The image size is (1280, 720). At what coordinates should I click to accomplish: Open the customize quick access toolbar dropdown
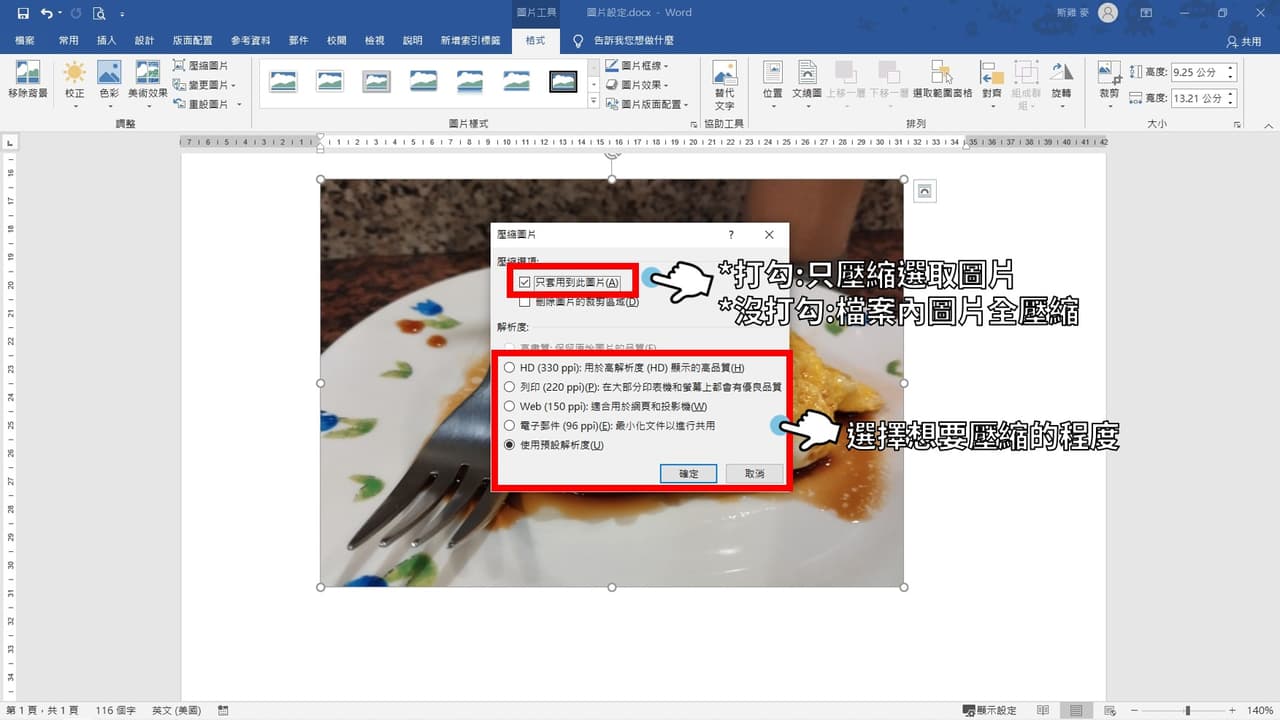click(122, 14)
